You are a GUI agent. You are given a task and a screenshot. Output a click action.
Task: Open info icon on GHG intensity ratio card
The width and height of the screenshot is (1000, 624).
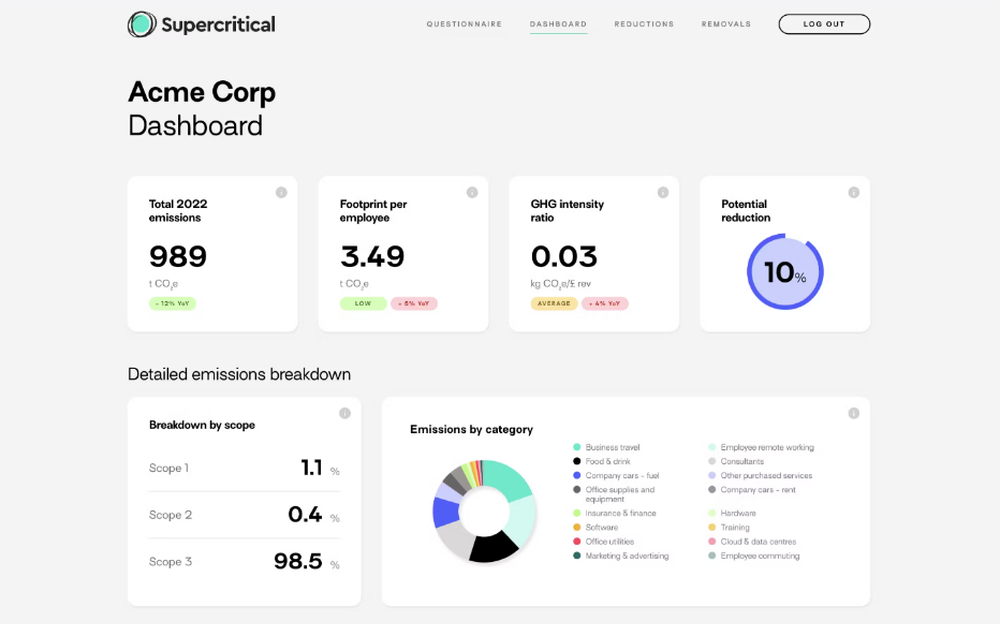663,192
